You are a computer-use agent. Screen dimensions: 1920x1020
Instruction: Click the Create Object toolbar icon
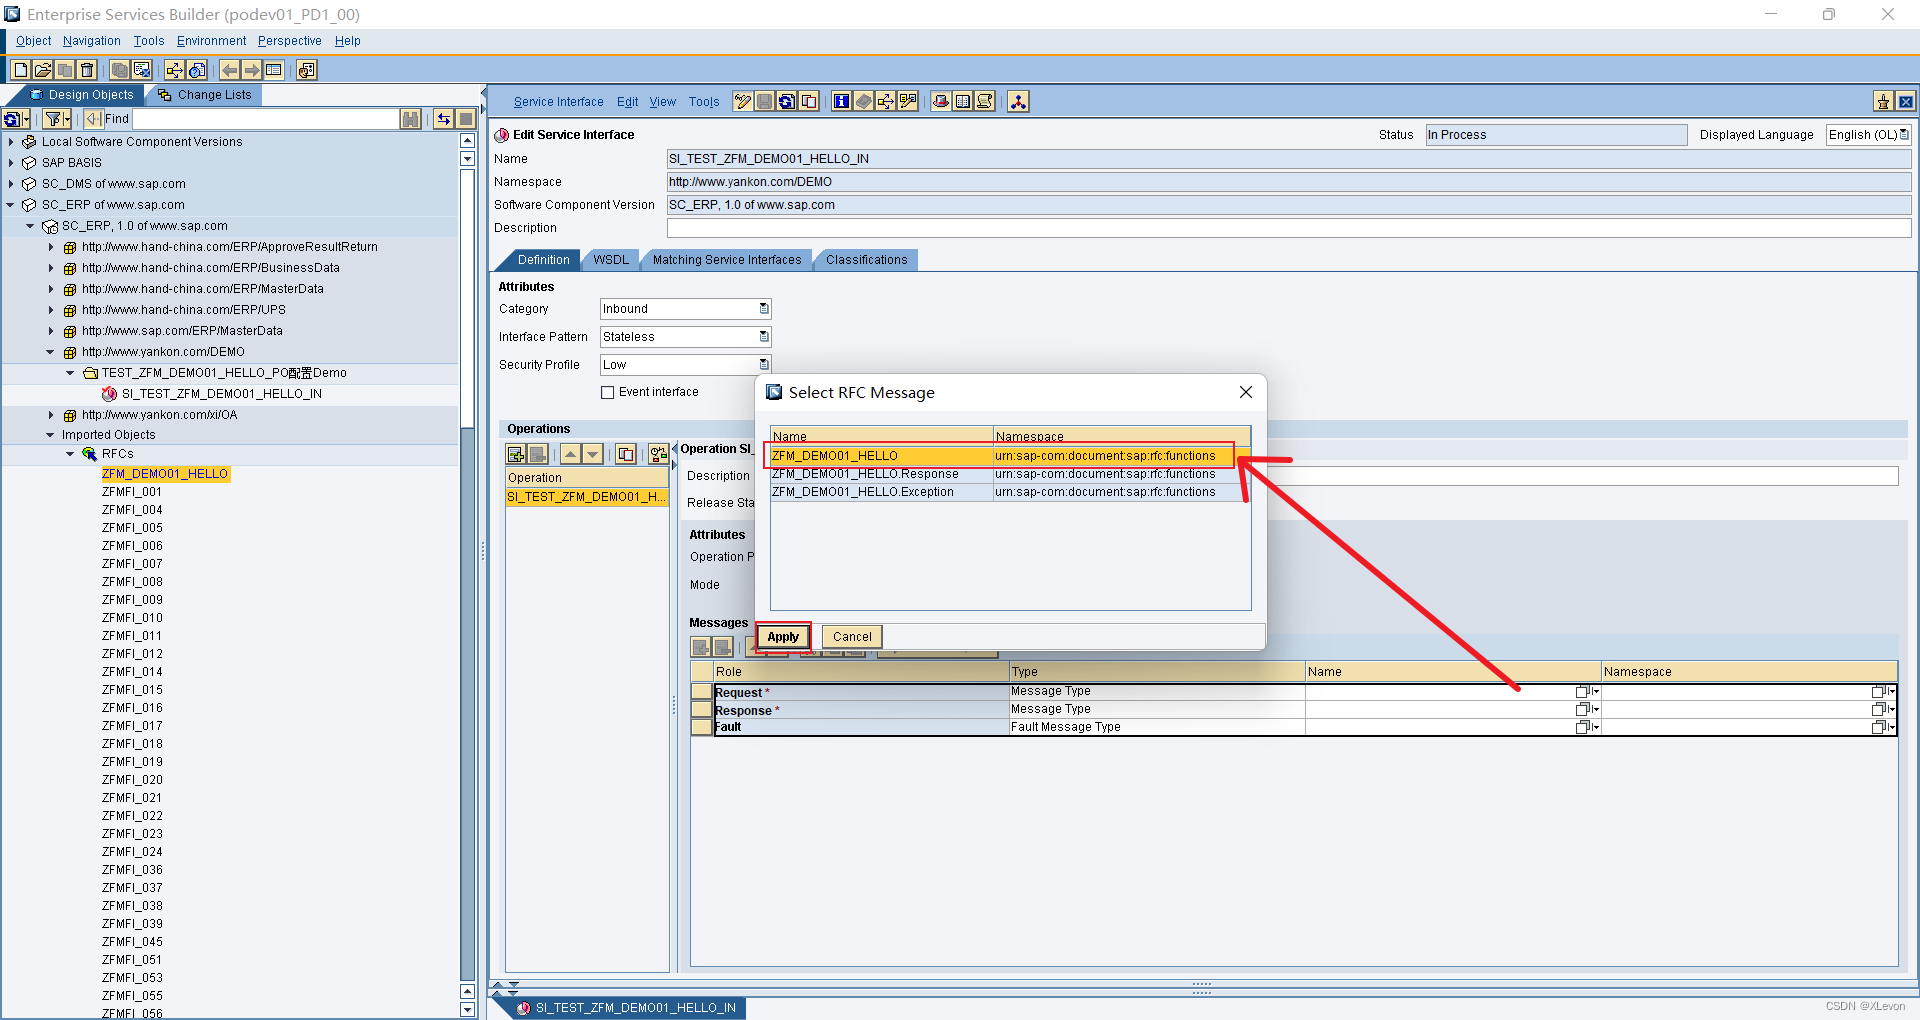[20, 70]
